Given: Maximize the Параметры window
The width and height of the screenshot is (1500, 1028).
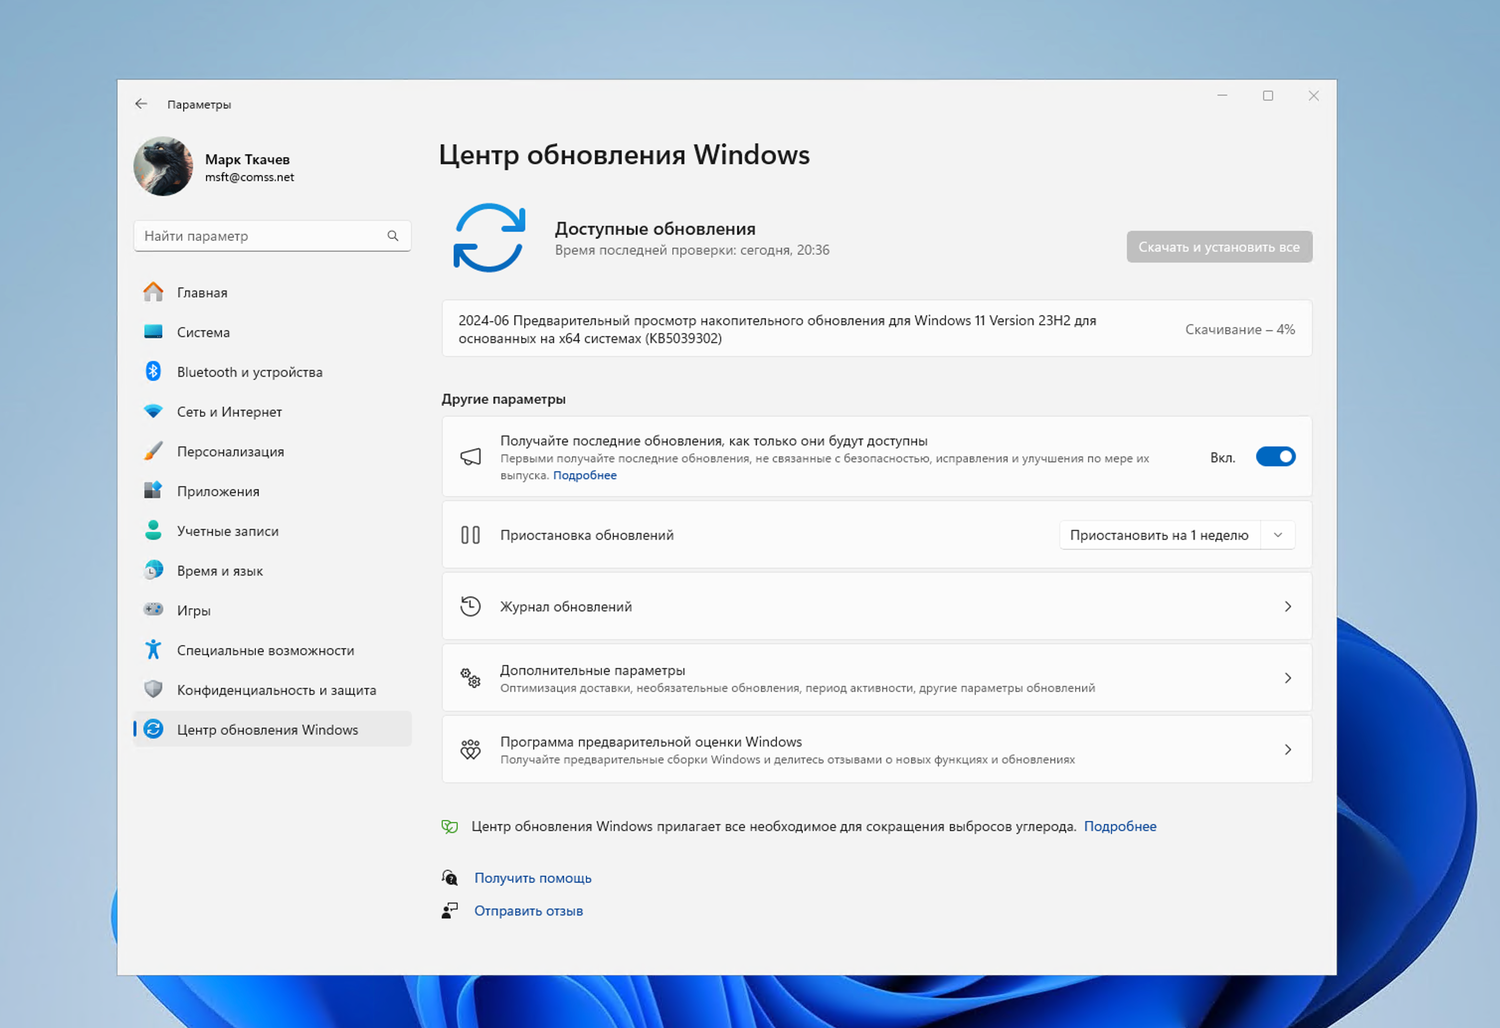Looking at the screenshot, I should [x=1268, y=96].
